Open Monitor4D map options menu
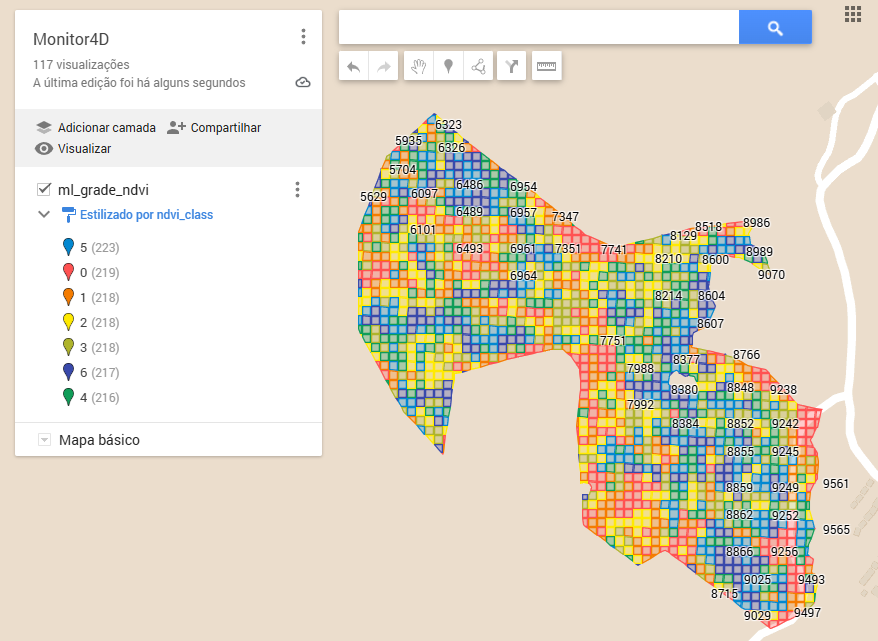The image size is (878, 641). point(303,37)
